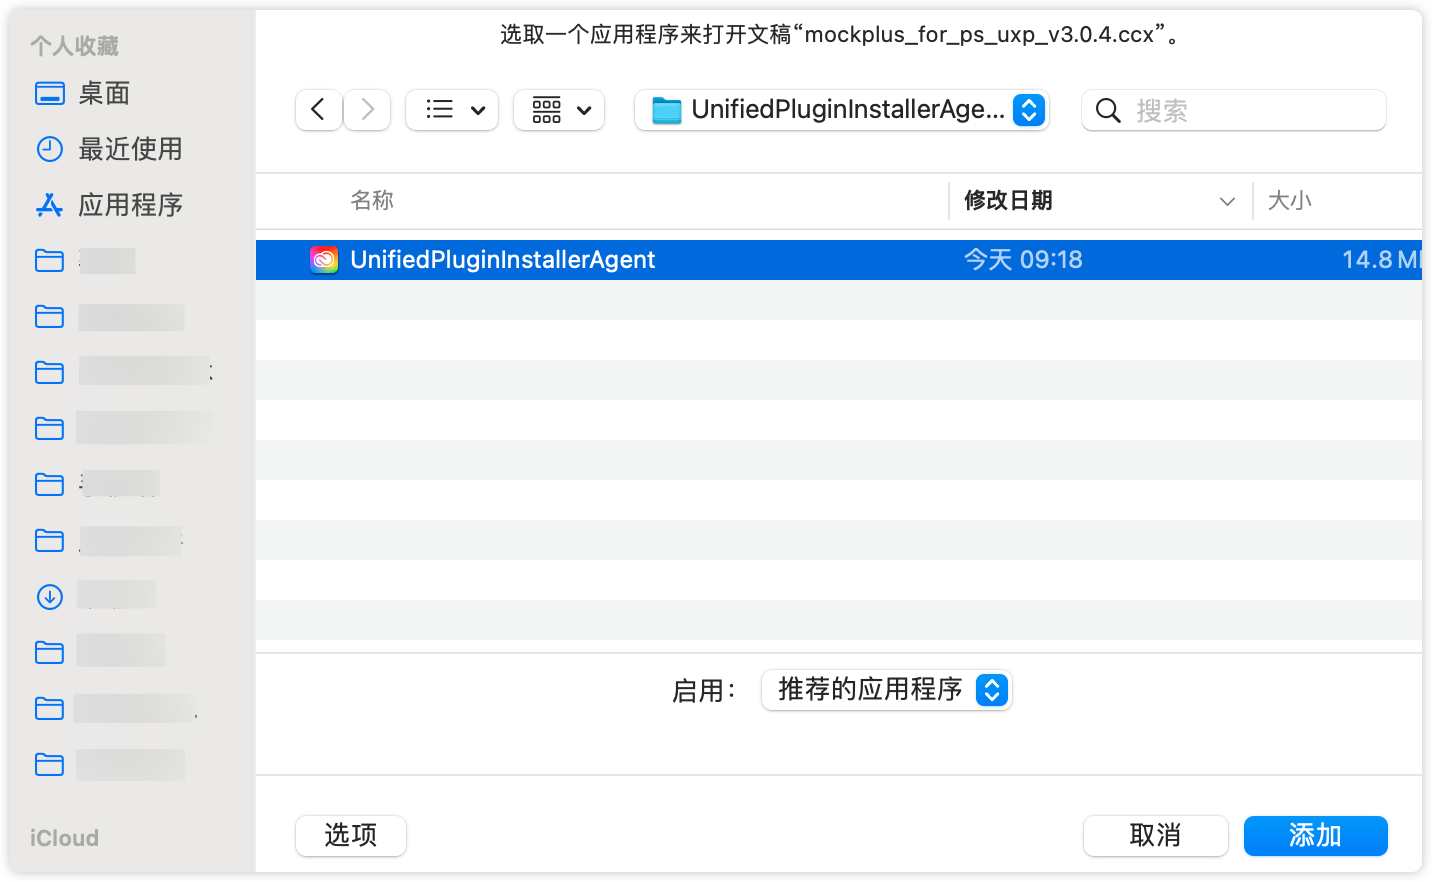Cancel the dialog with 取消

(1155, 835)
